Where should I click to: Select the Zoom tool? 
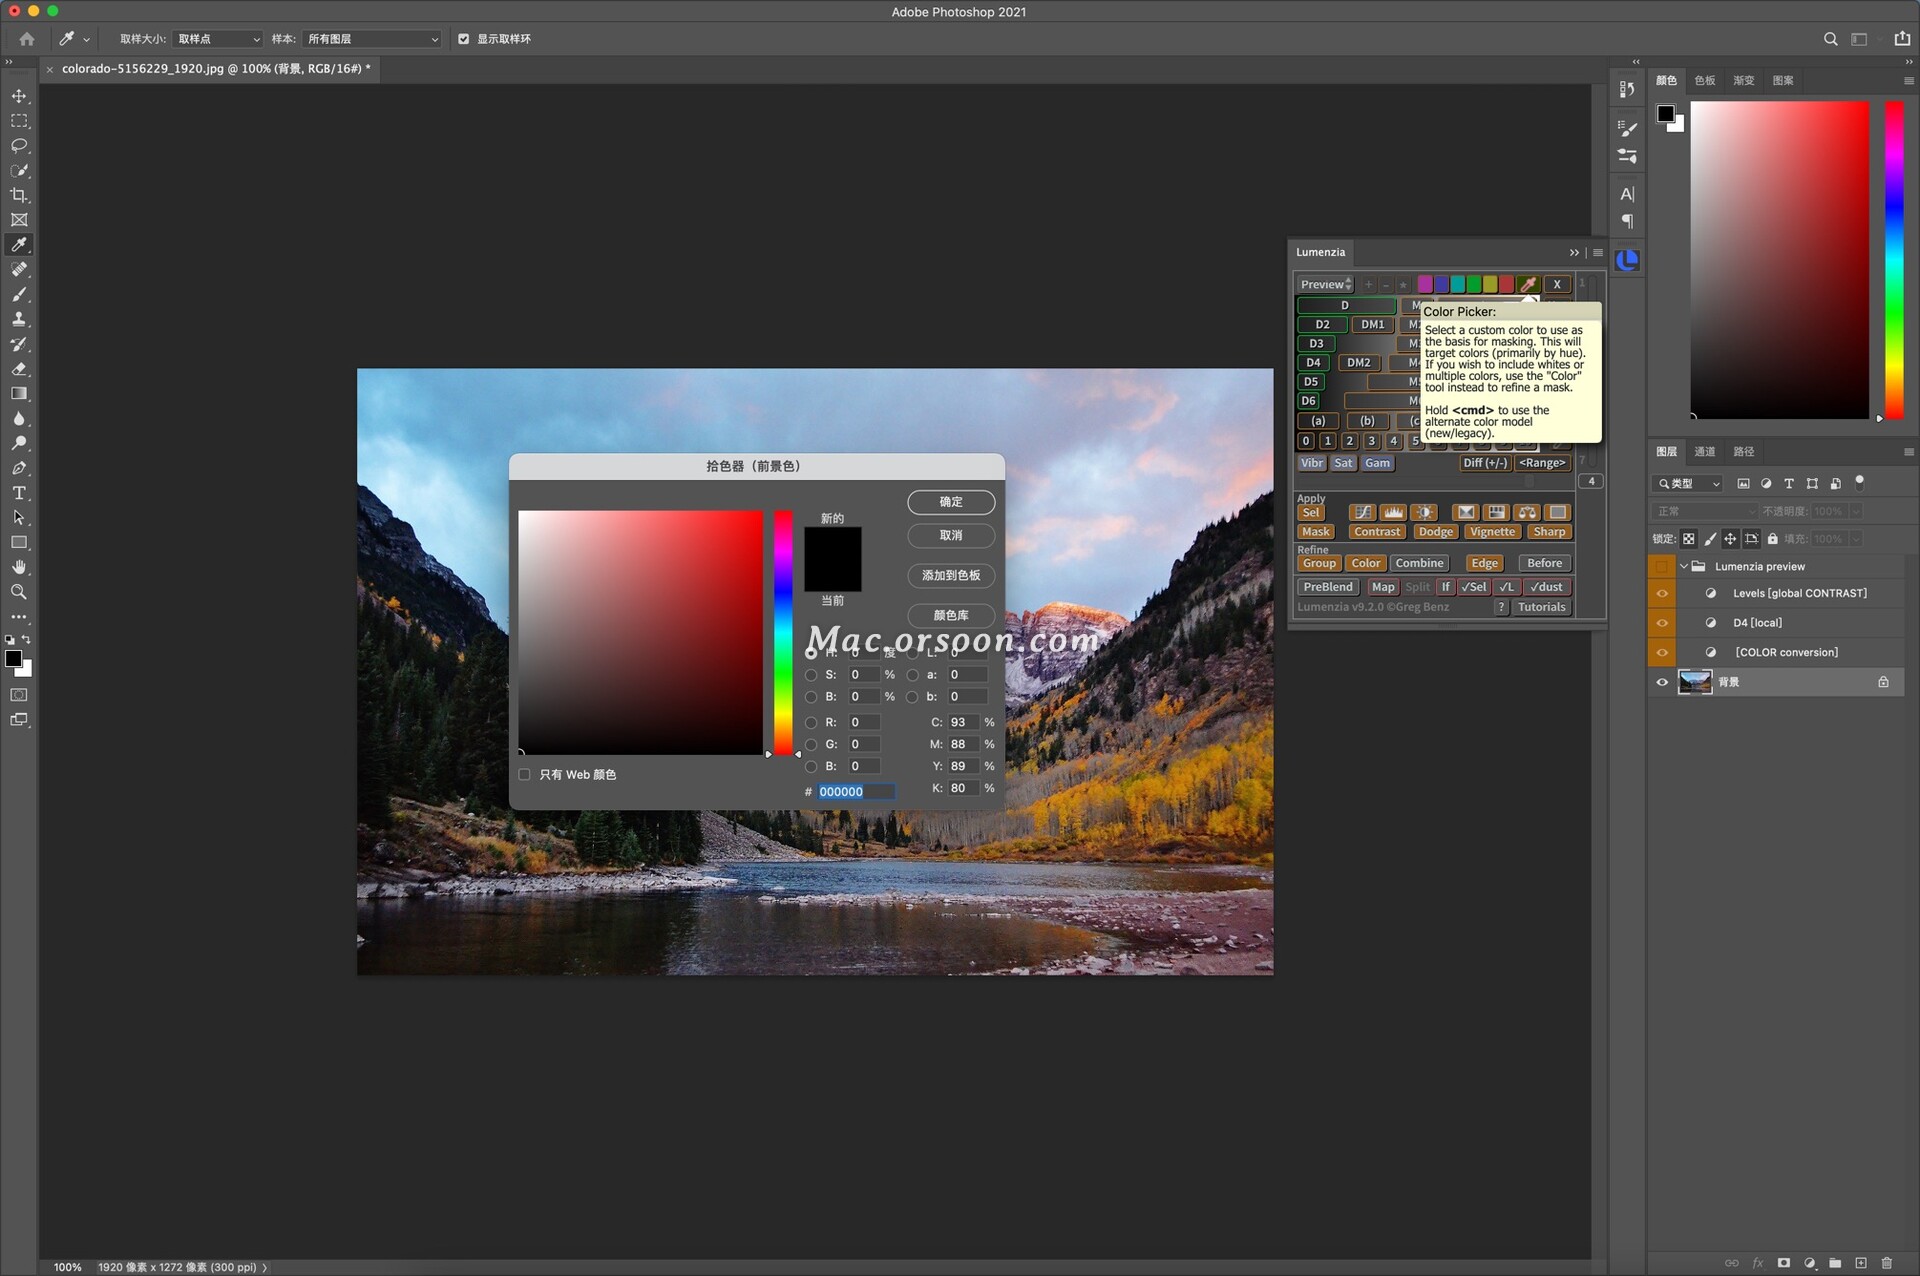point(19,592)
